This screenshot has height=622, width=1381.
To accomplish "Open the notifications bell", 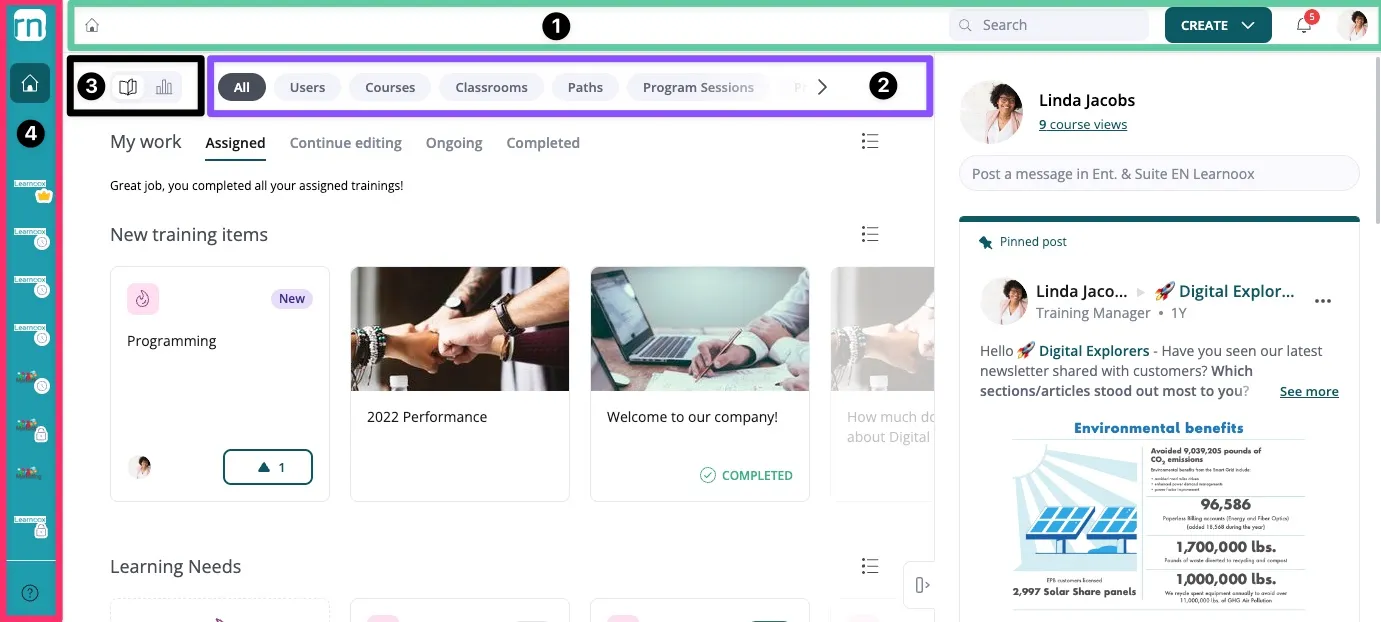I will (x=1302, y=25).
